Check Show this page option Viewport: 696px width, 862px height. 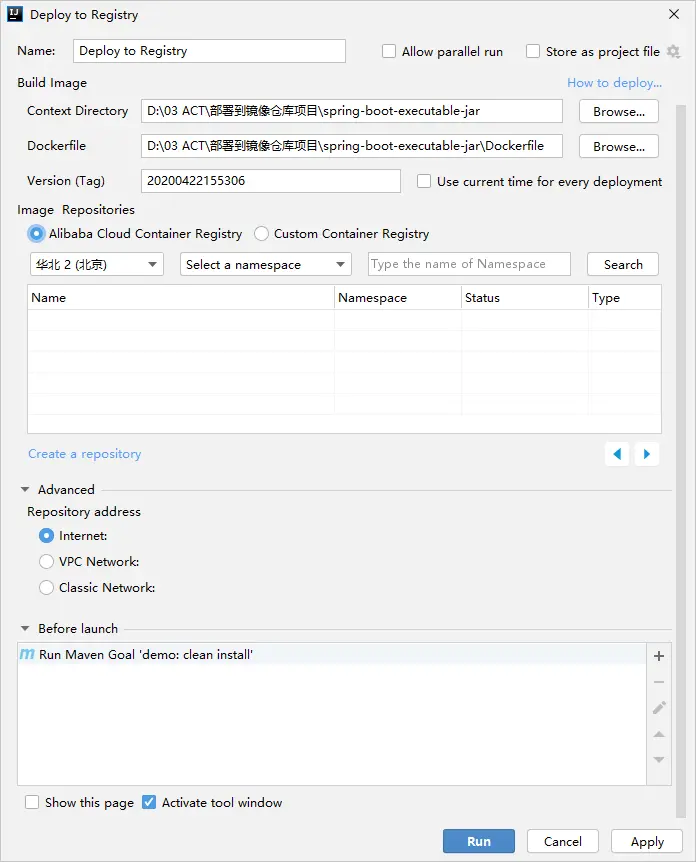point(32,803)
